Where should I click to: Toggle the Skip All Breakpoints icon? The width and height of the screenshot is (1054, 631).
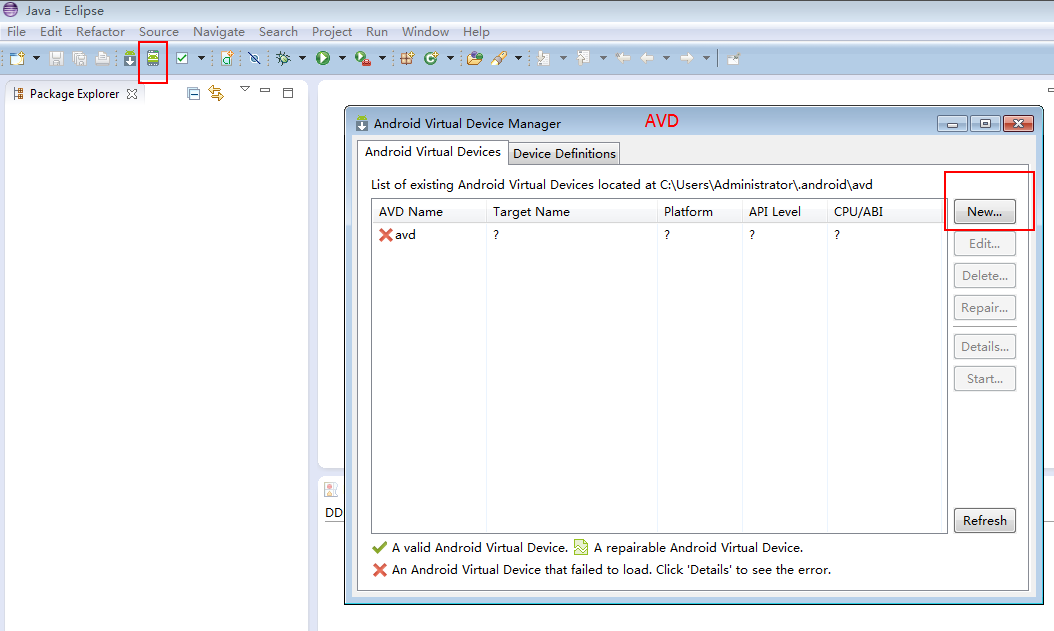(x=254, y=58)
